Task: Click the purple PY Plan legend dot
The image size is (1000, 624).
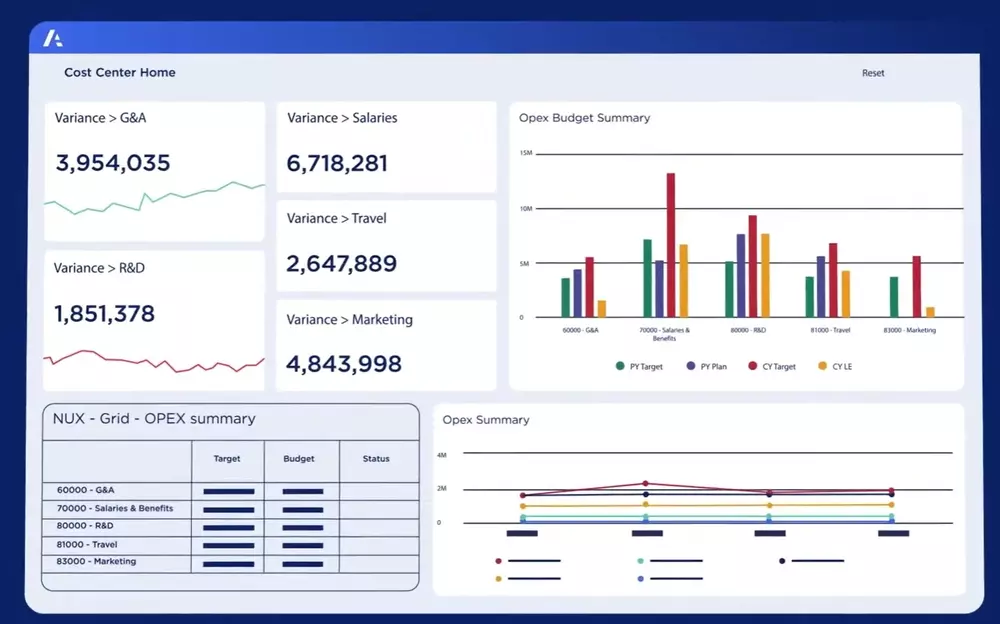Action: coord(691,366)
